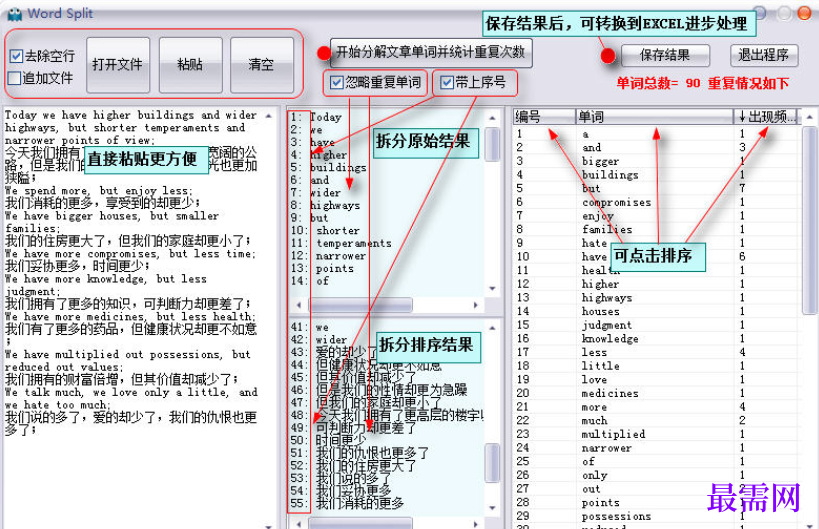This screenshot has width=819, height=529.
Task: Toggle the 去除空行 checkbox
Action: point(16,56)
